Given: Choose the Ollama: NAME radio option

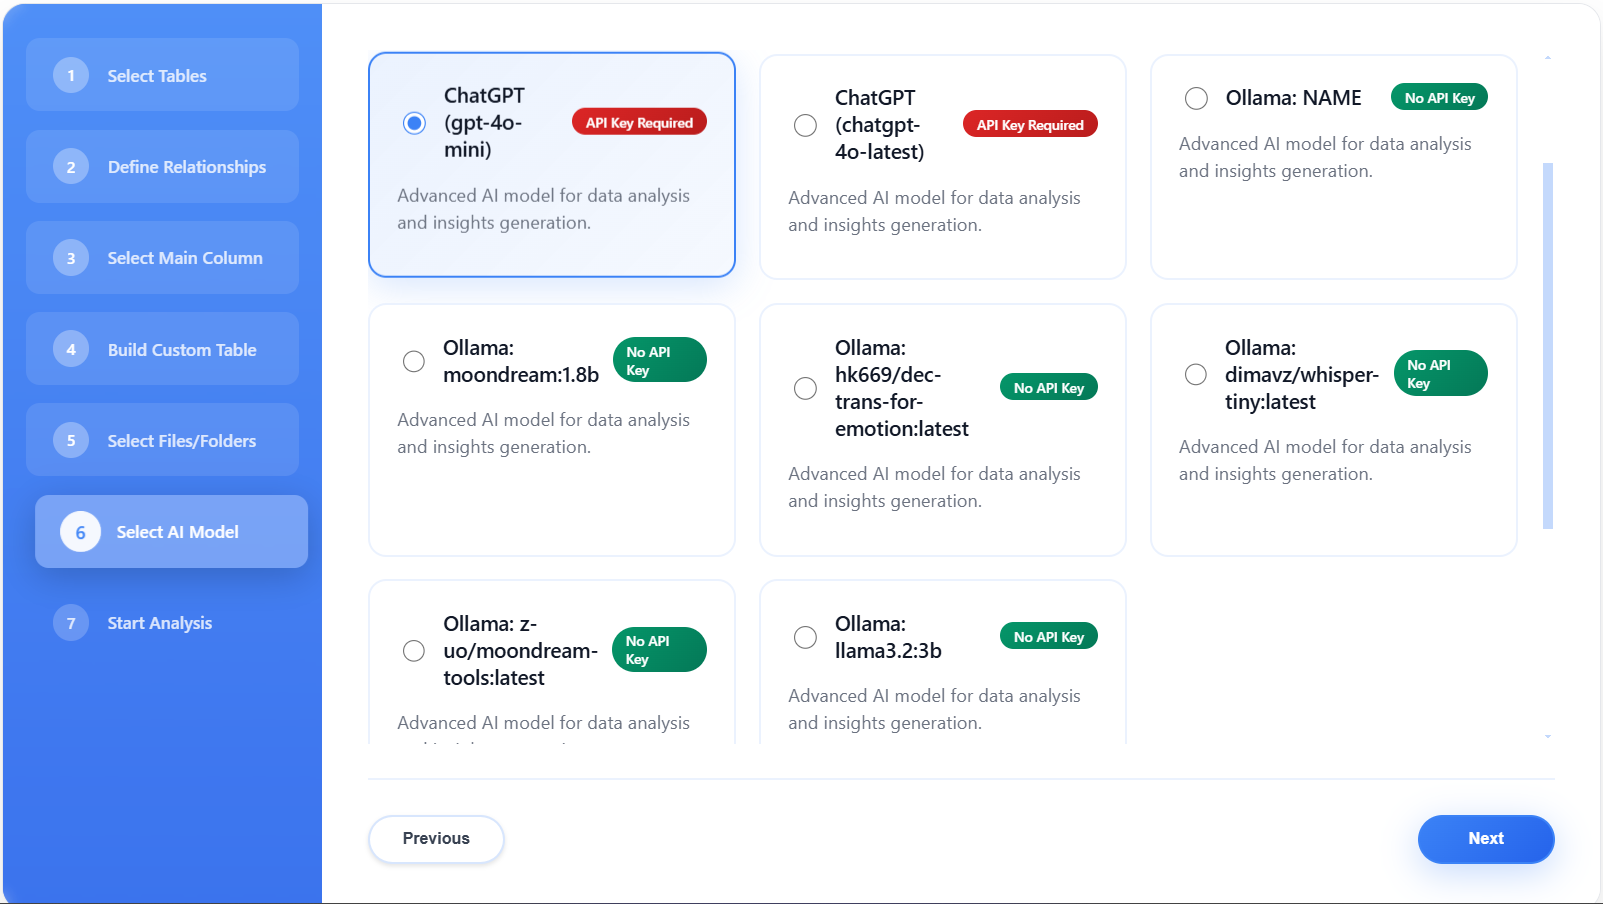Looking at the screenshot, I should [x=1196, y=98].
